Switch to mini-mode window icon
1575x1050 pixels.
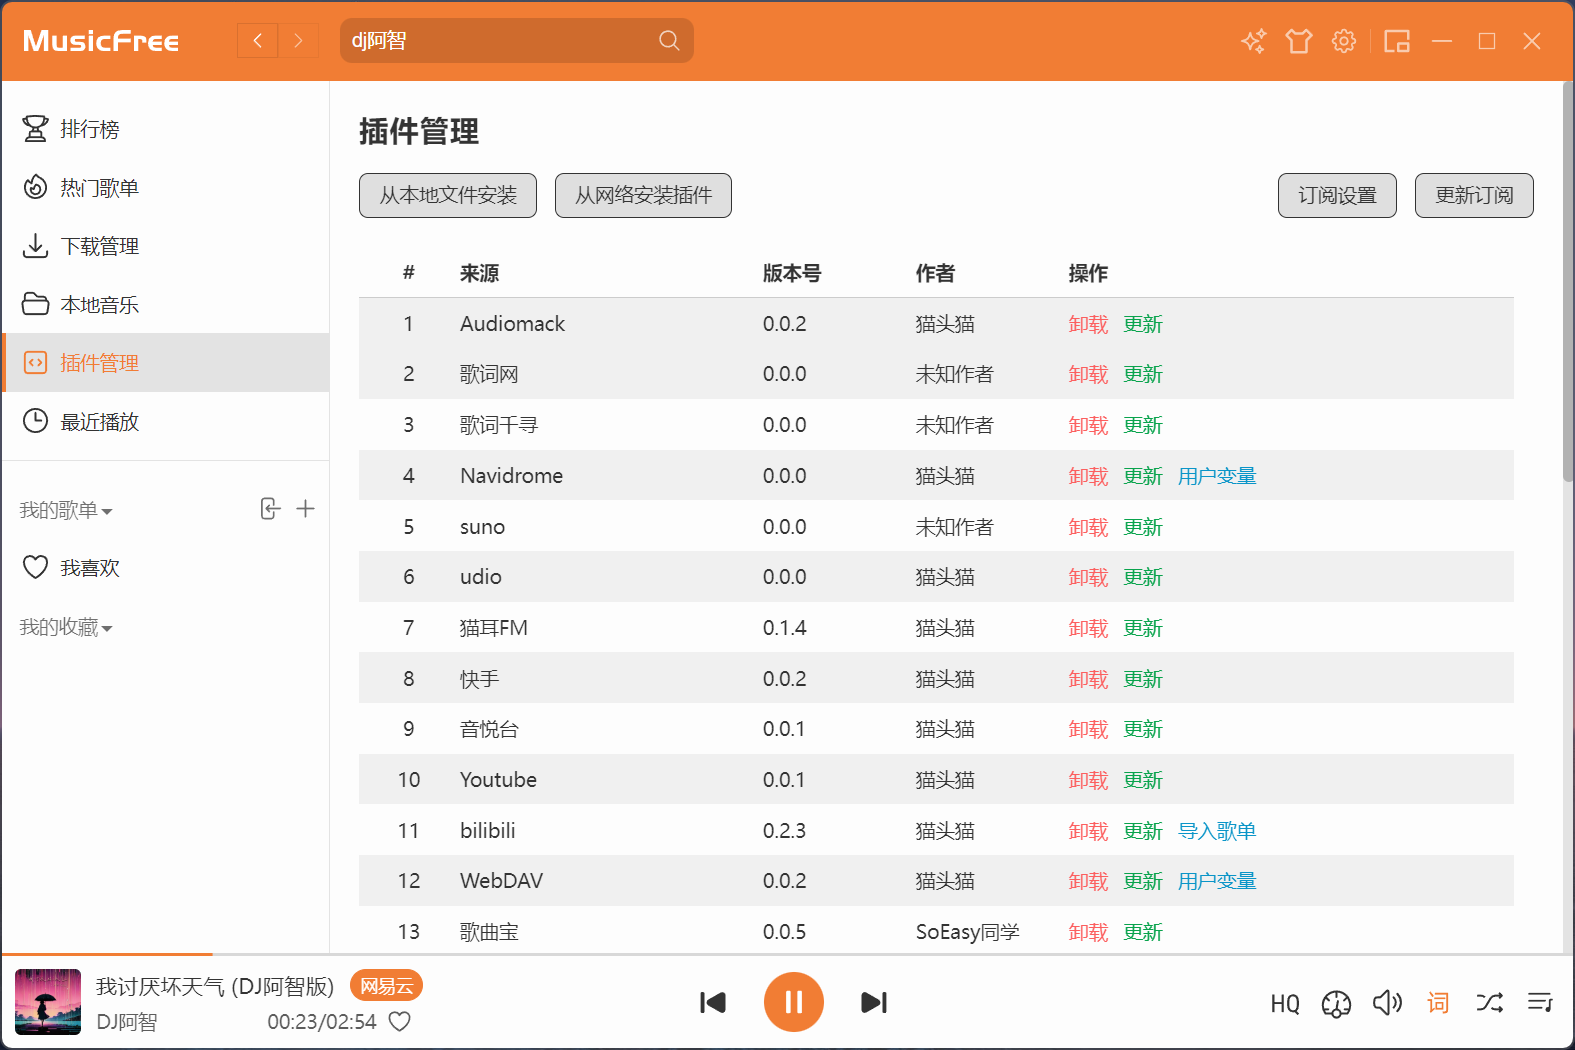point(1397,41)
